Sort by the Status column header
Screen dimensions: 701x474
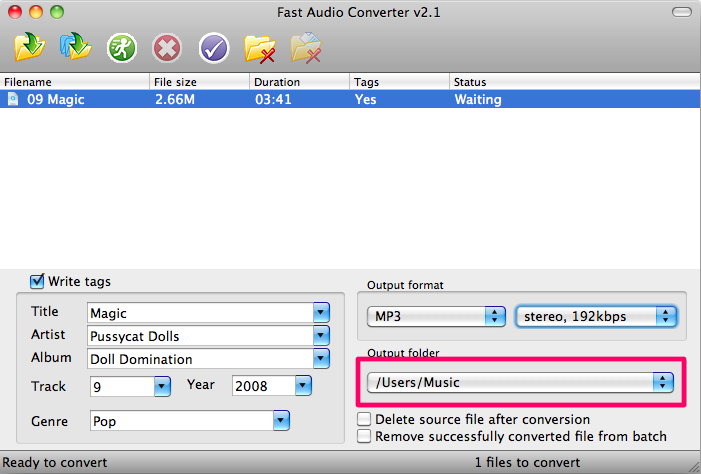click(575, 82)
